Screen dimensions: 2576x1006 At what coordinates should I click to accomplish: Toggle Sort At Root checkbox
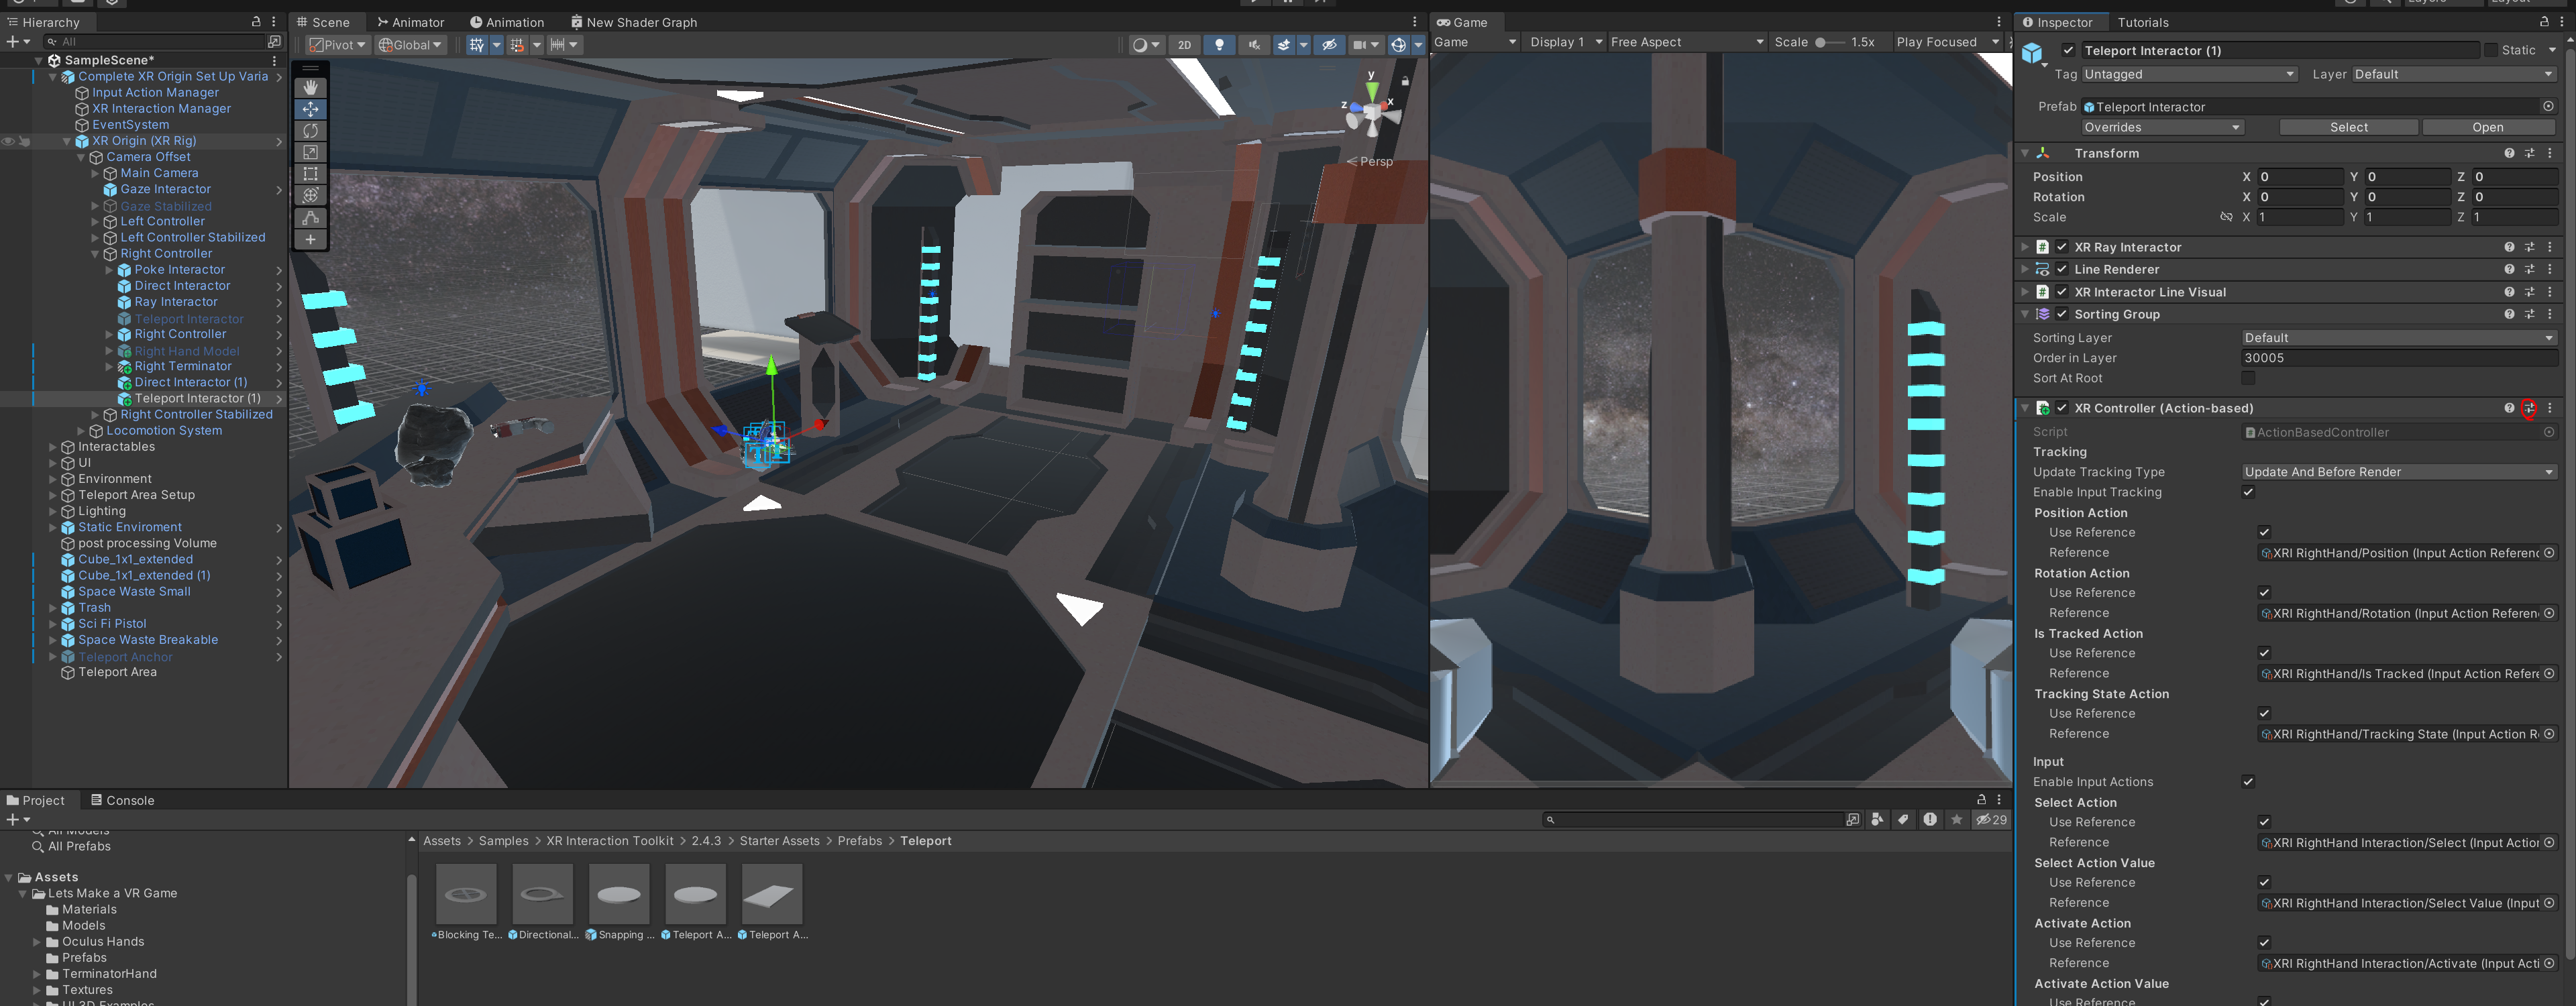[x=2248, y=378]
